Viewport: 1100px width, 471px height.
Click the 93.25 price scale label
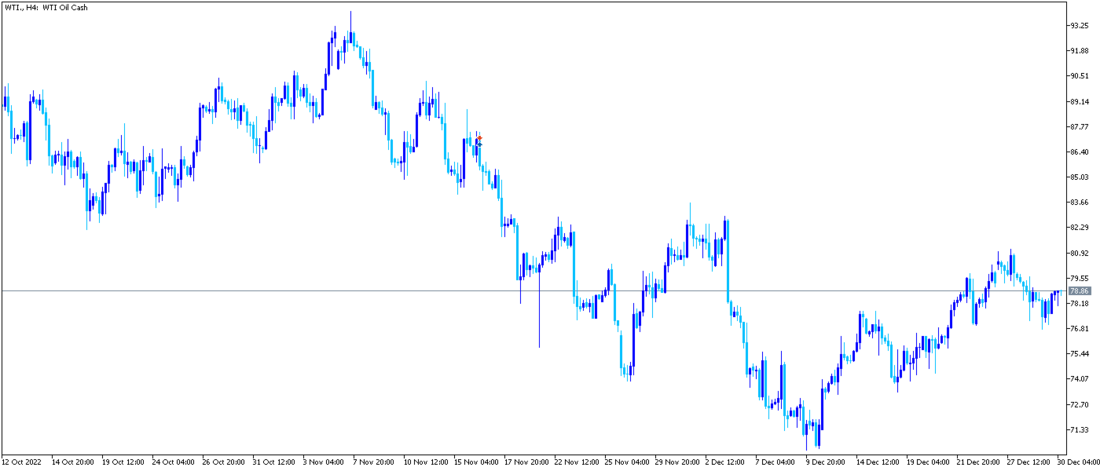(x=1078, y=25)
